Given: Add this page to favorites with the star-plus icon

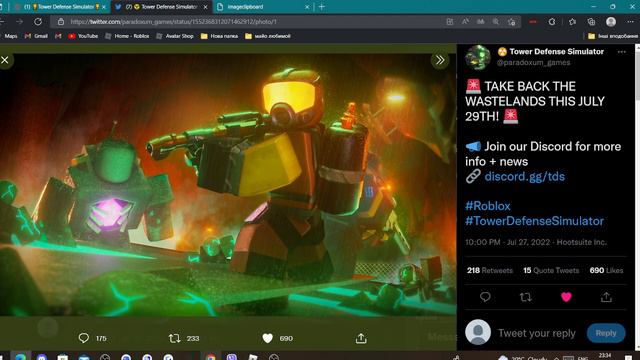Looking at the screenshot, I should [x=511, y=22].
